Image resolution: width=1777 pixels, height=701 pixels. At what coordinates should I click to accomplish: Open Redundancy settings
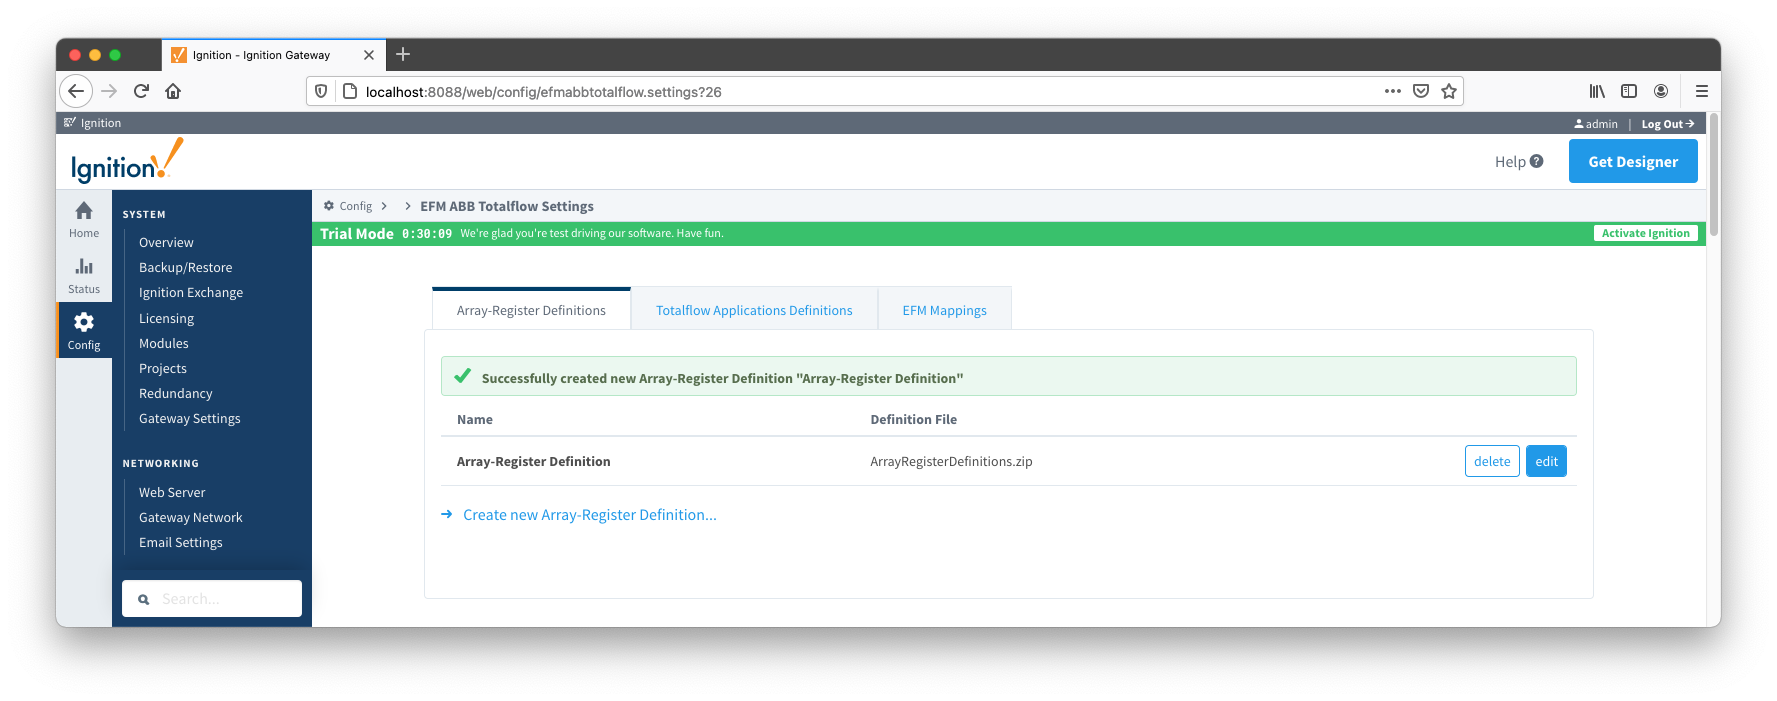pyautogui.click(x=175, y=393)
